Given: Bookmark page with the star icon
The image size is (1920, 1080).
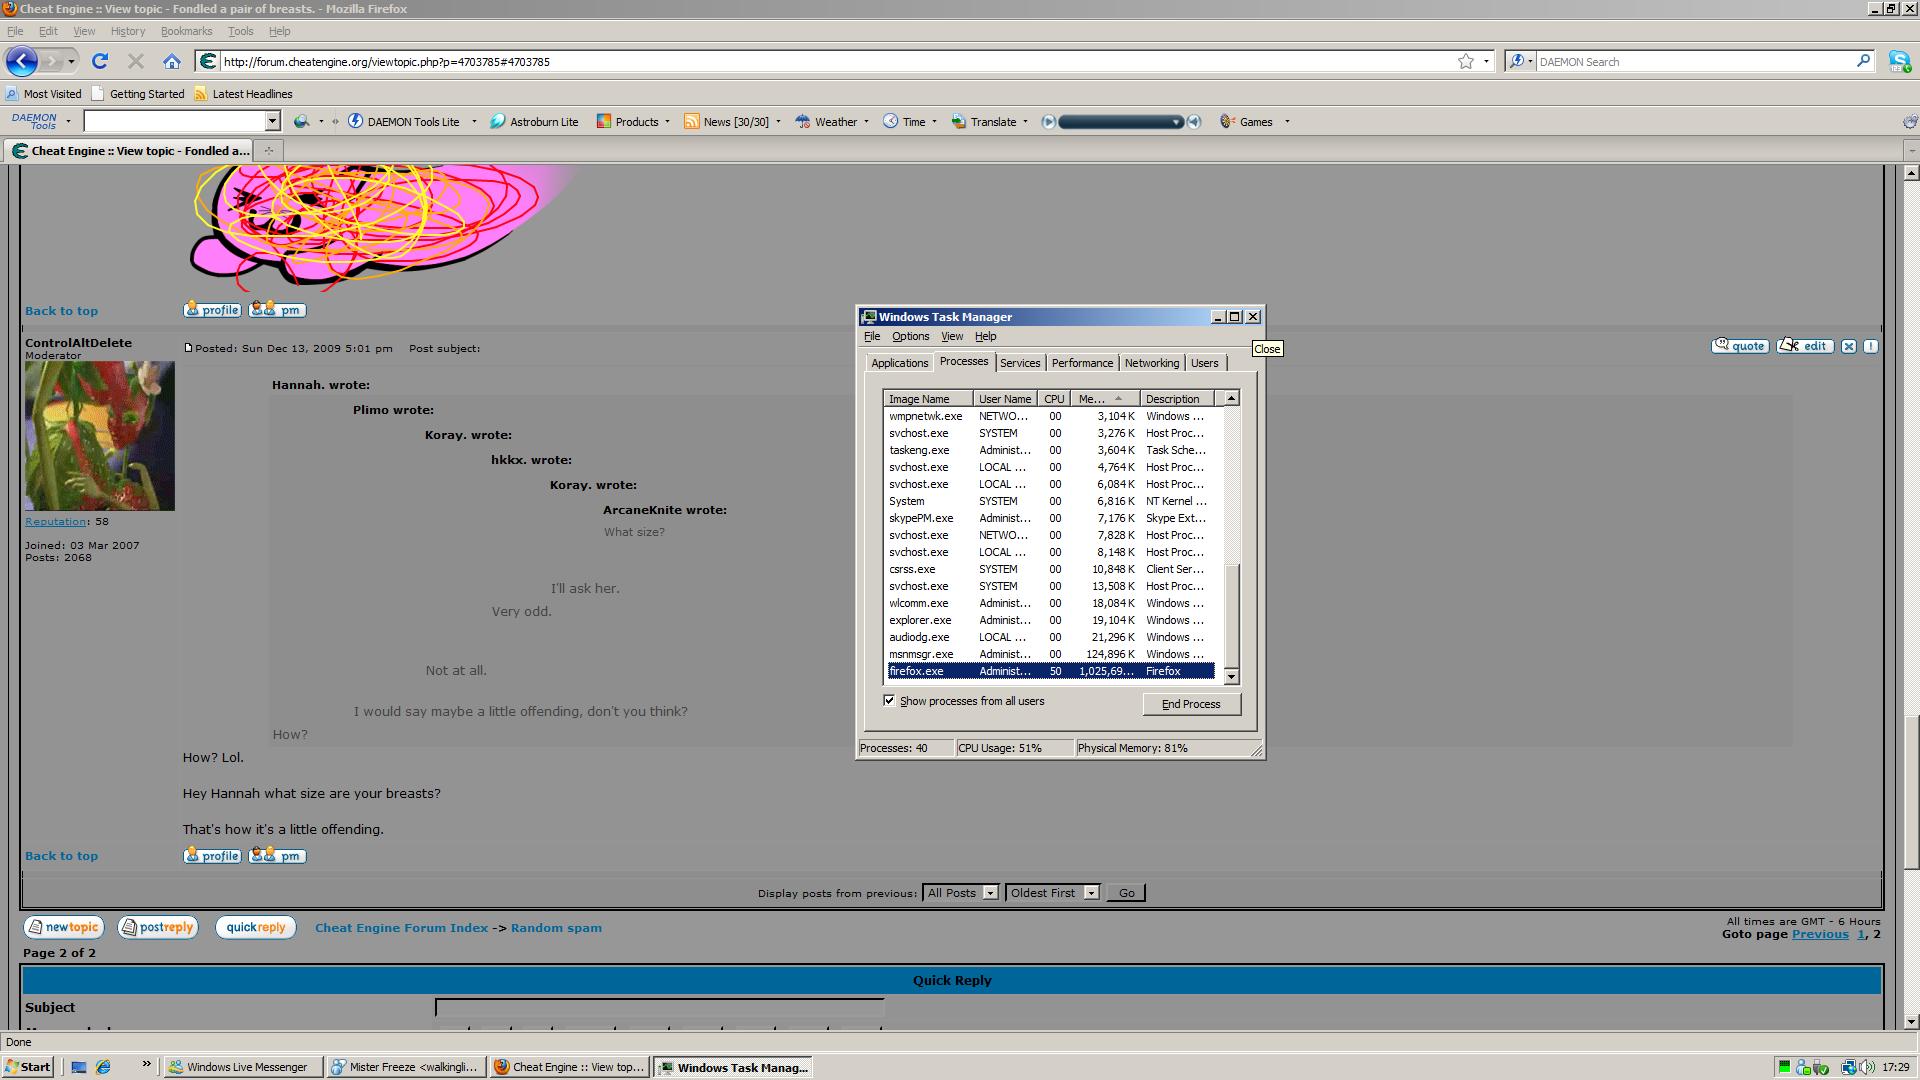Looking at the screenshot, I should pyautogui.click(x=1465, y=62).
